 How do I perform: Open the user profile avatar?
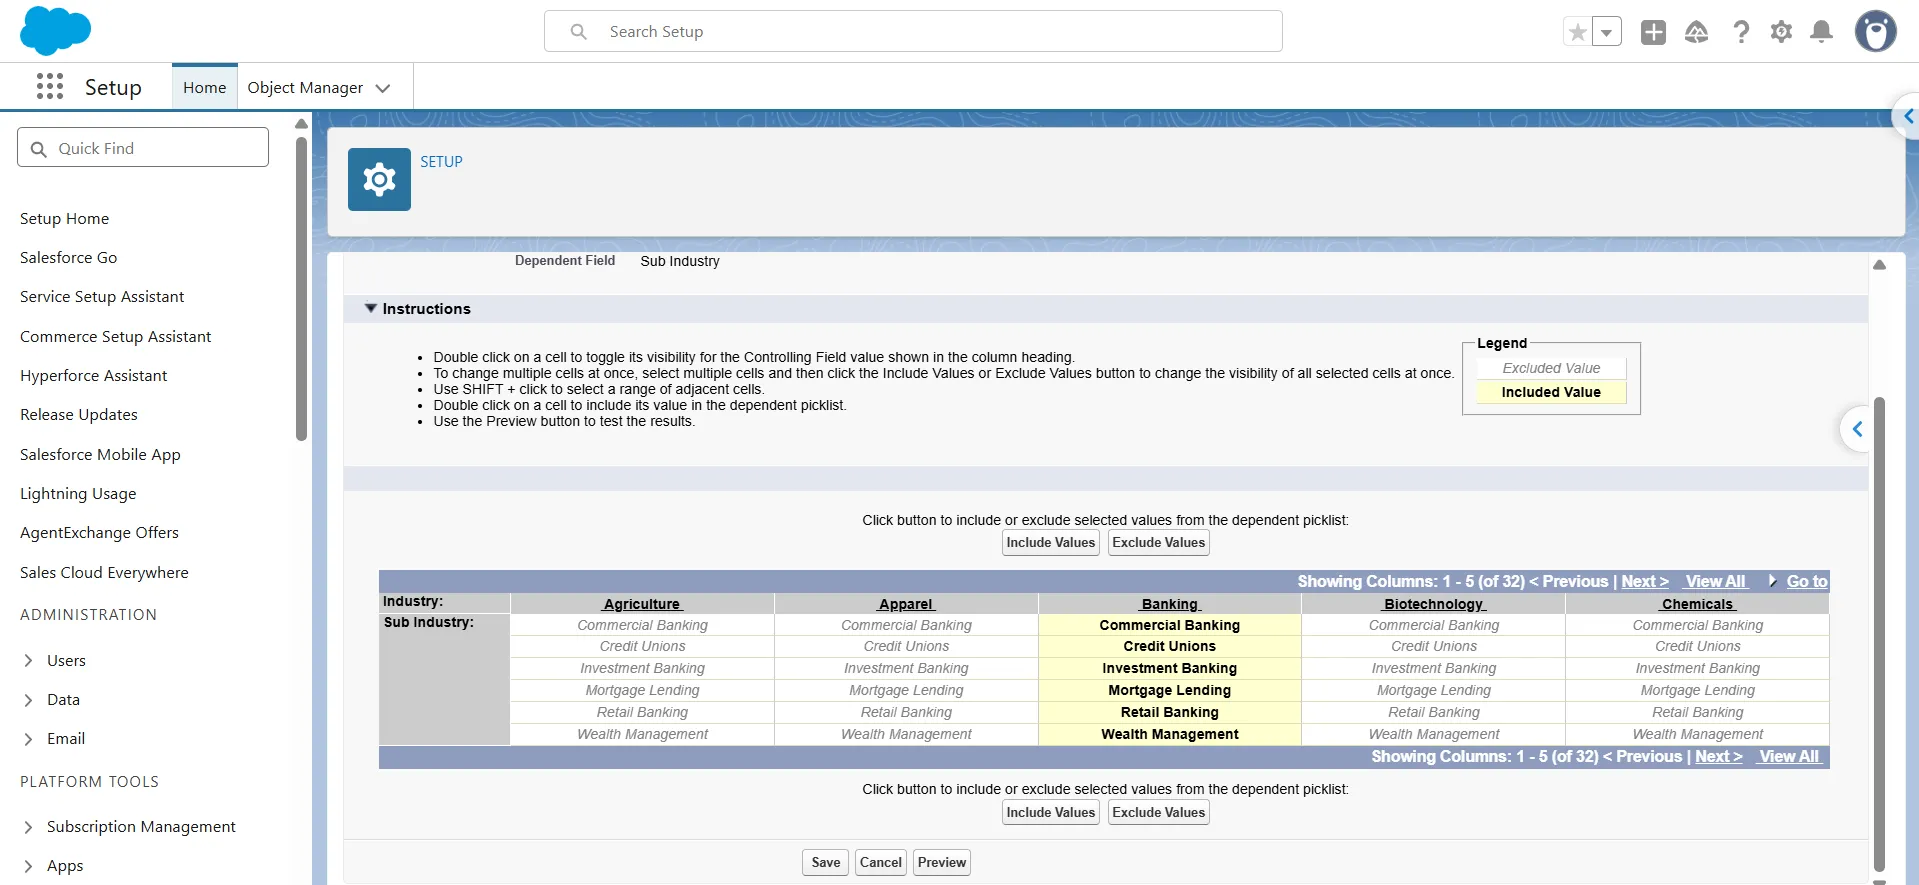coord(1875,31)
